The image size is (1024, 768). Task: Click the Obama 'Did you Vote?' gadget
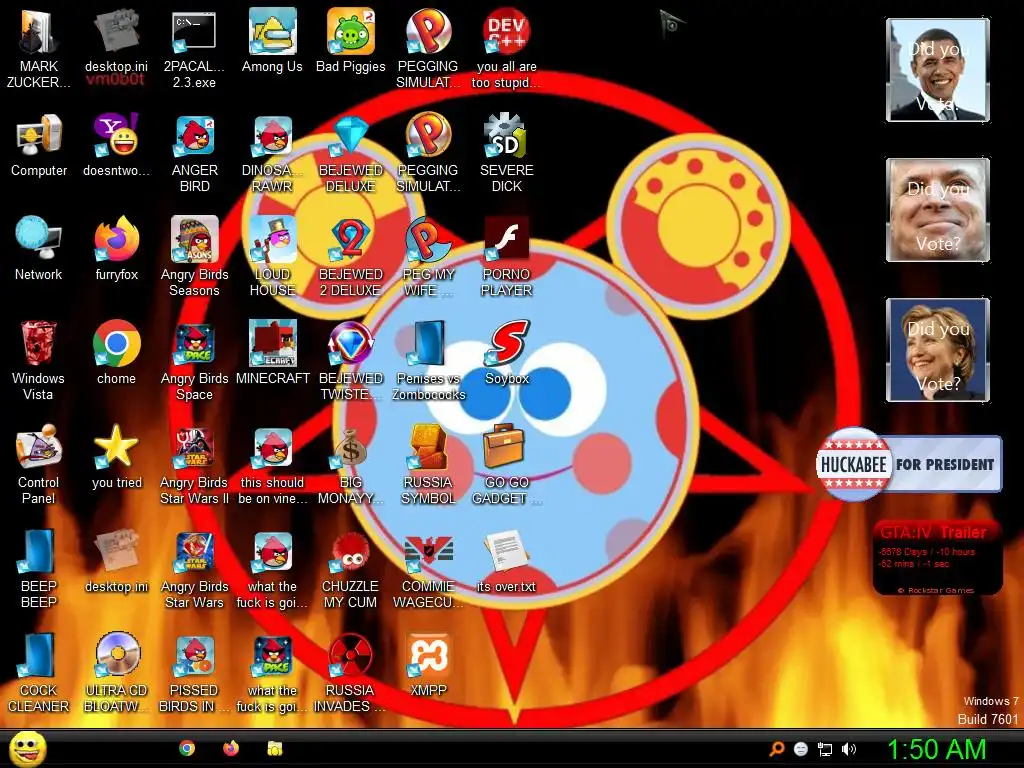pyautogui.click(x=938, y=70)
